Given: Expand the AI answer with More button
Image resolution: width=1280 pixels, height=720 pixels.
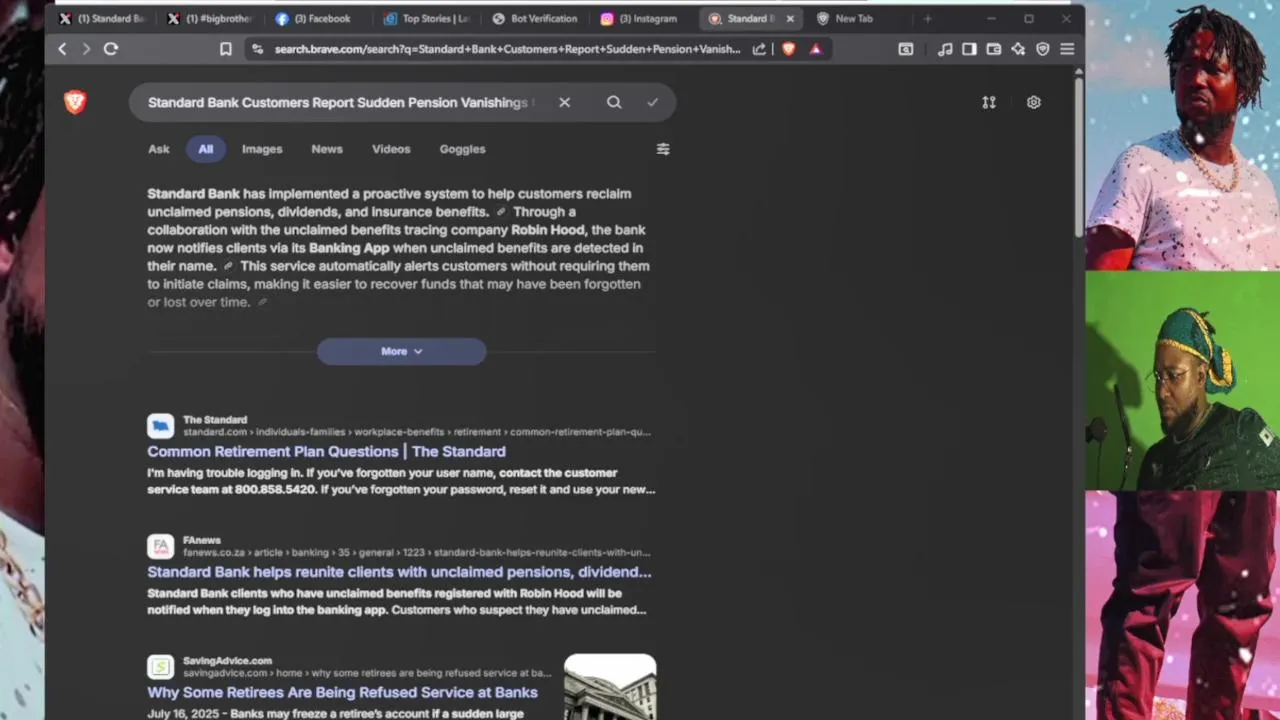Looking at the screenshot, I should 401,351.
